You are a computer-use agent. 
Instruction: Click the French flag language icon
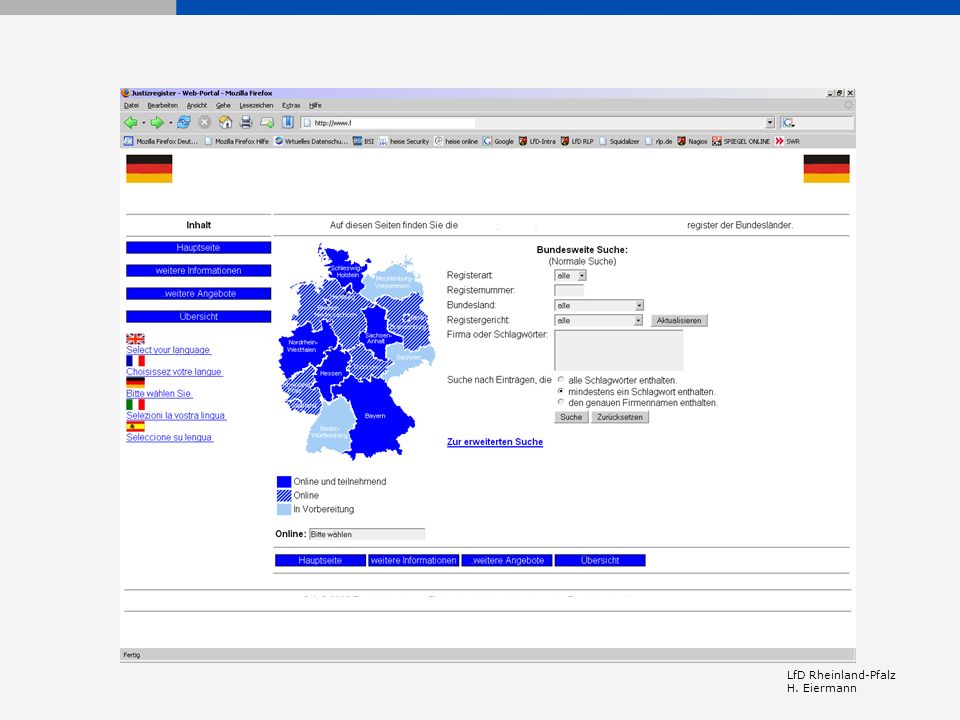pos(135,361)
